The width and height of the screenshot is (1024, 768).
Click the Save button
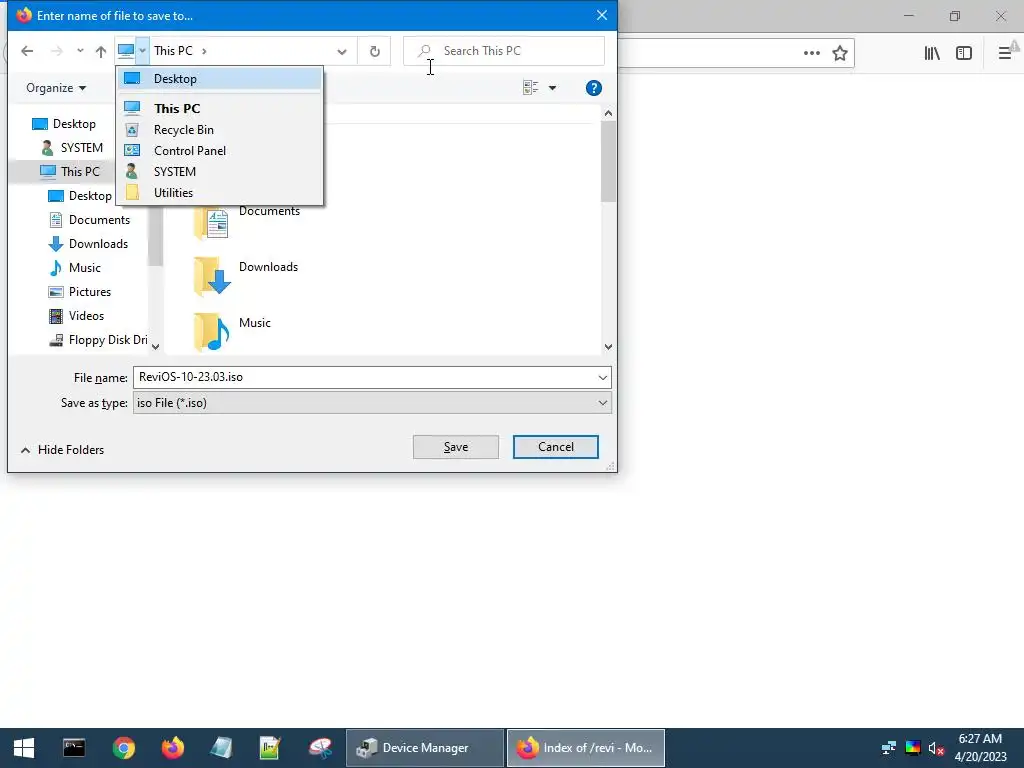[x=456, y=447]
